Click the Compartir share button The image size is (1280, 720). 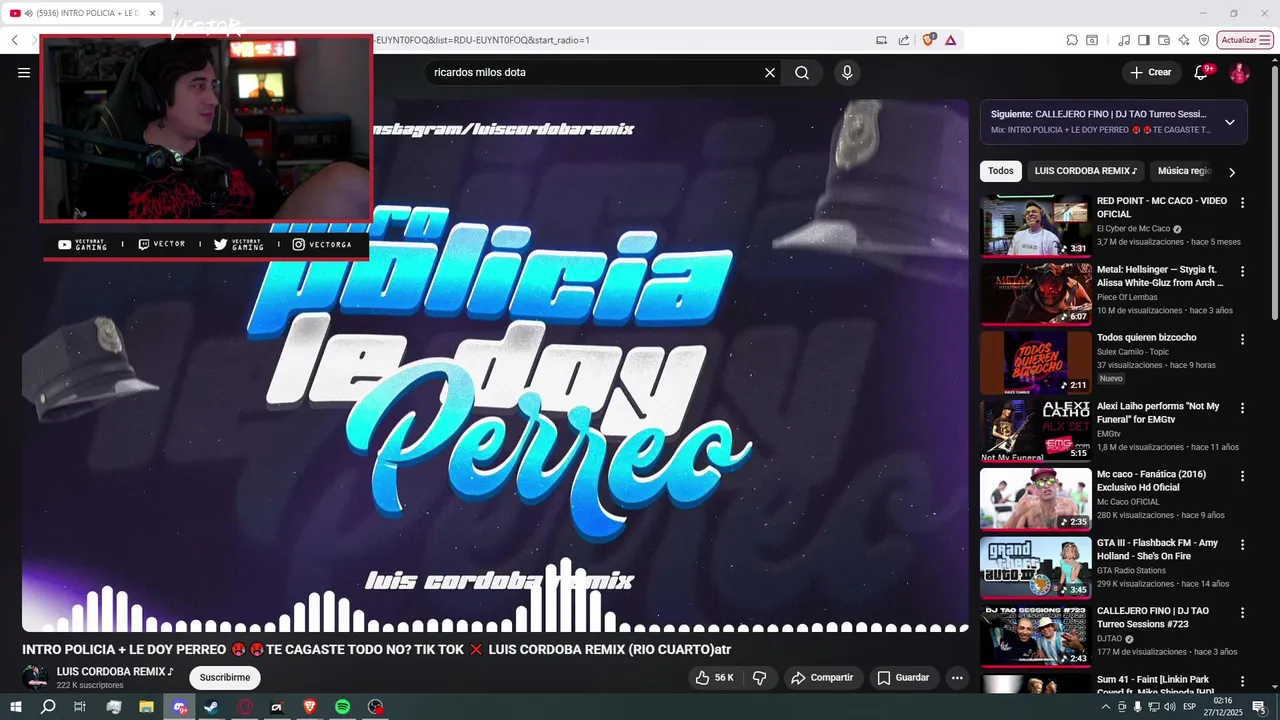[x=822, y=678]
